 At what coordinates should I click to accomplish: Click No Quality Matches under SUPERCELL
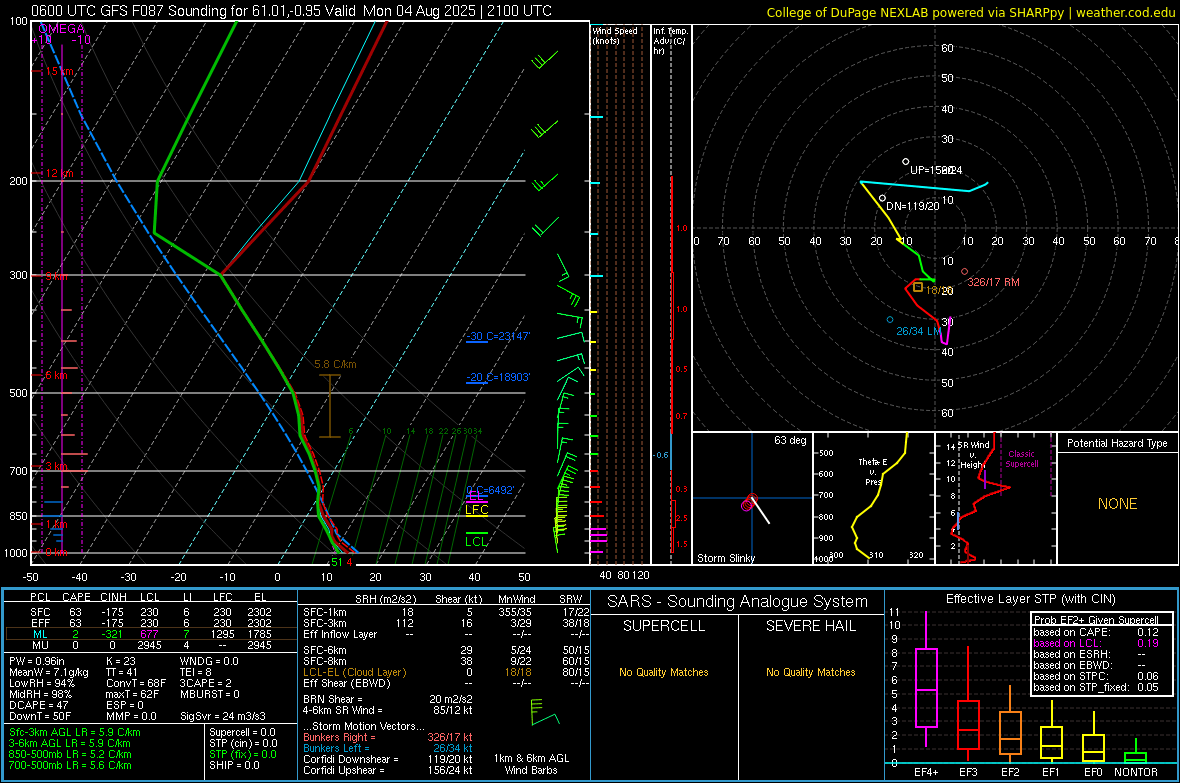[x=664, y=672]
